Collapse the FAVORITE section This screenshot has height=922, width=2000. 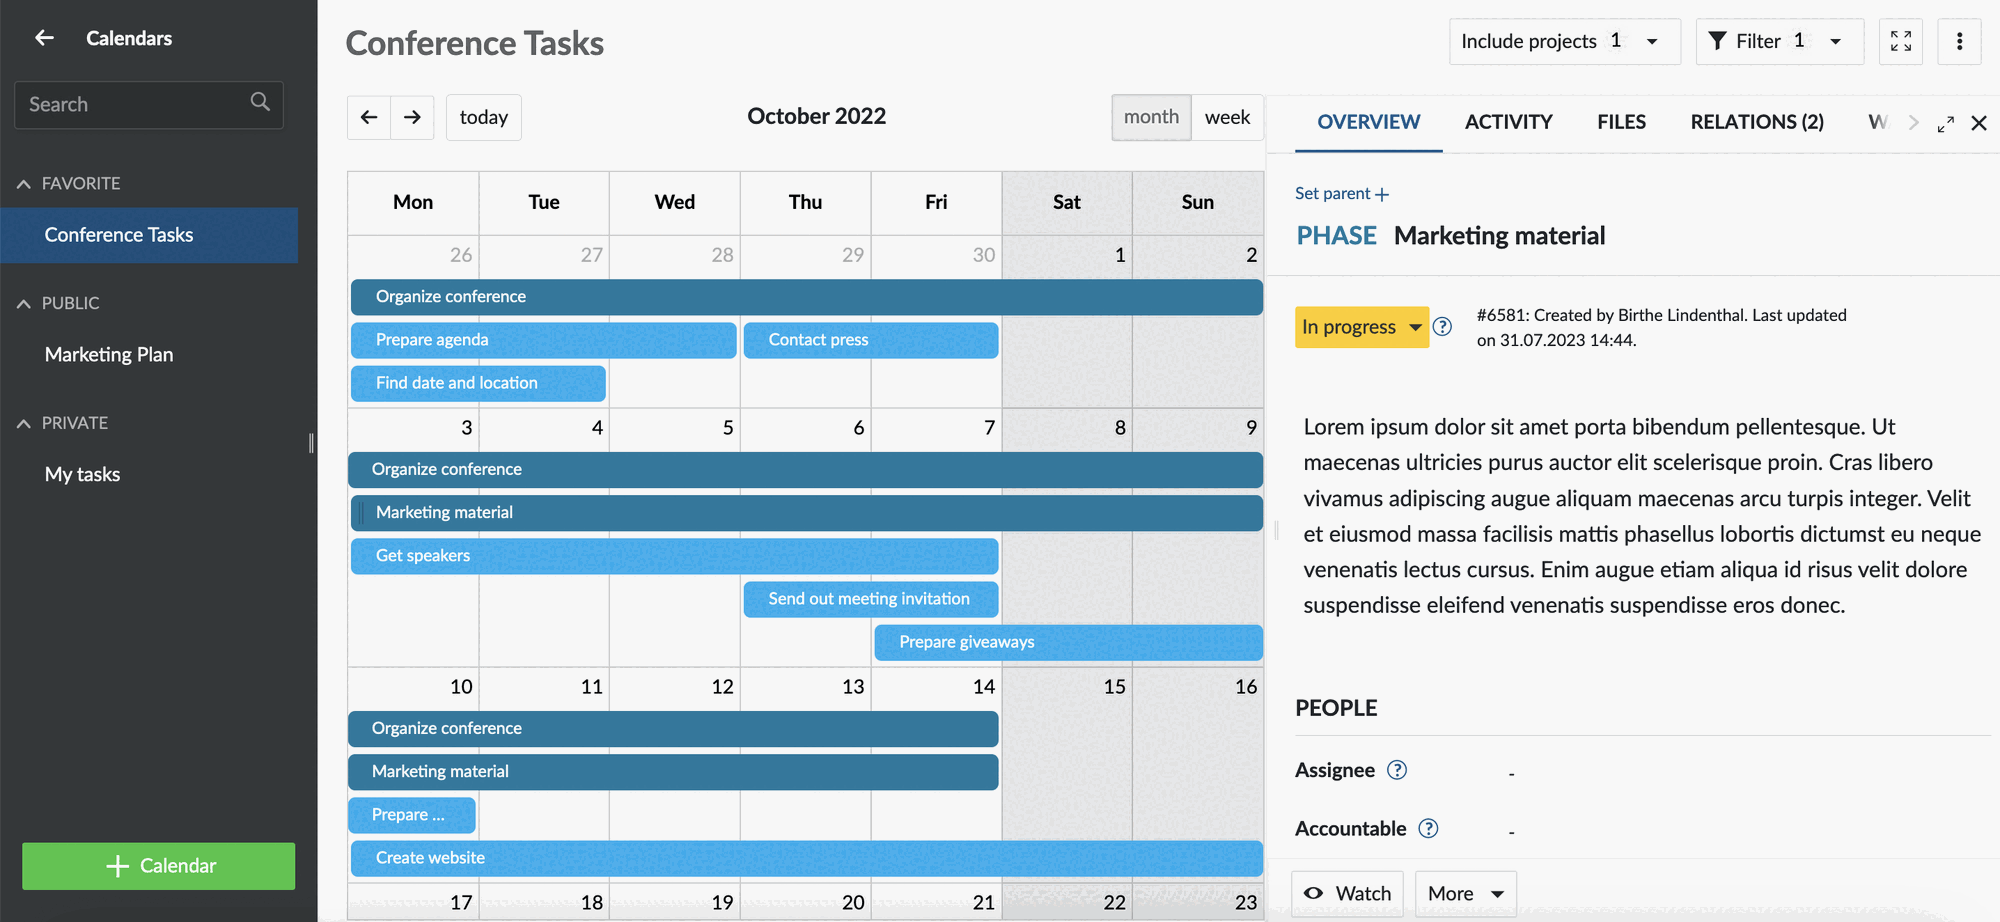coord(24,184)
